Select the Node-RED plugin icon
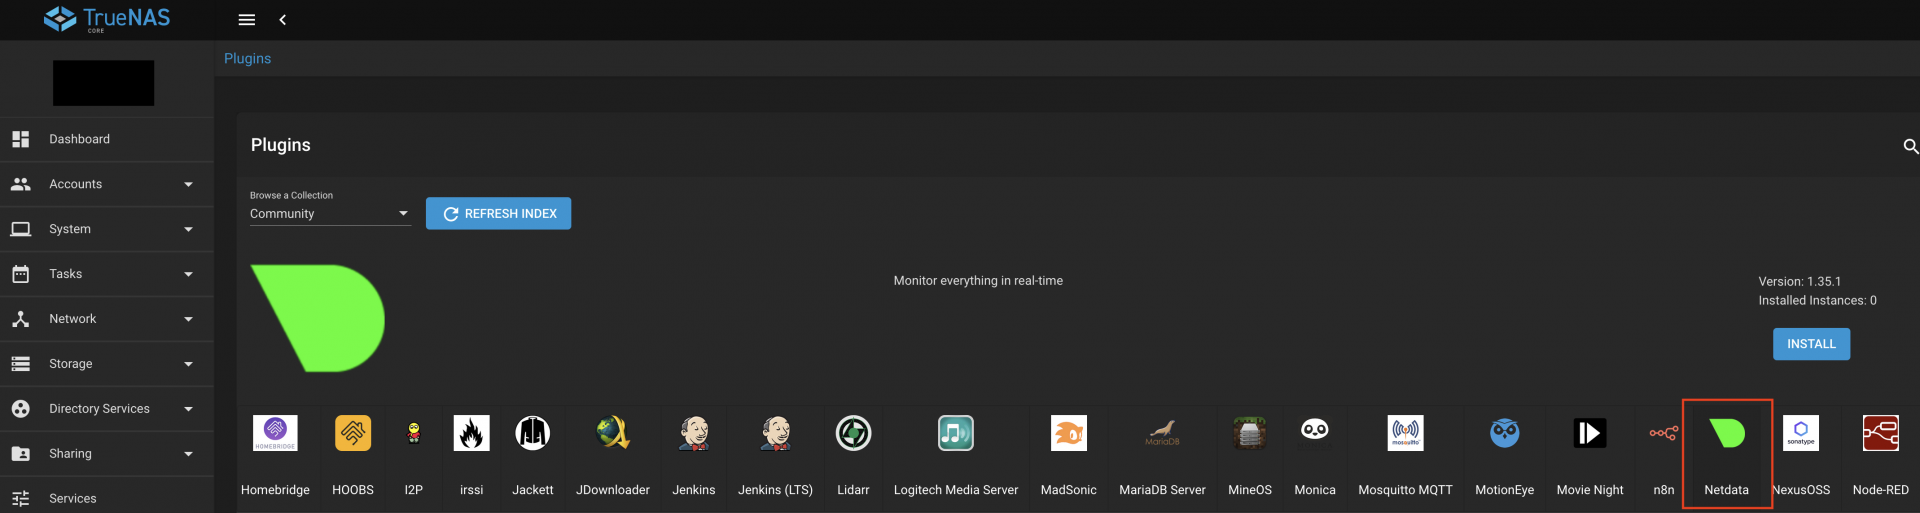This screenshot has height=513, width=1920. point(1881,433)
